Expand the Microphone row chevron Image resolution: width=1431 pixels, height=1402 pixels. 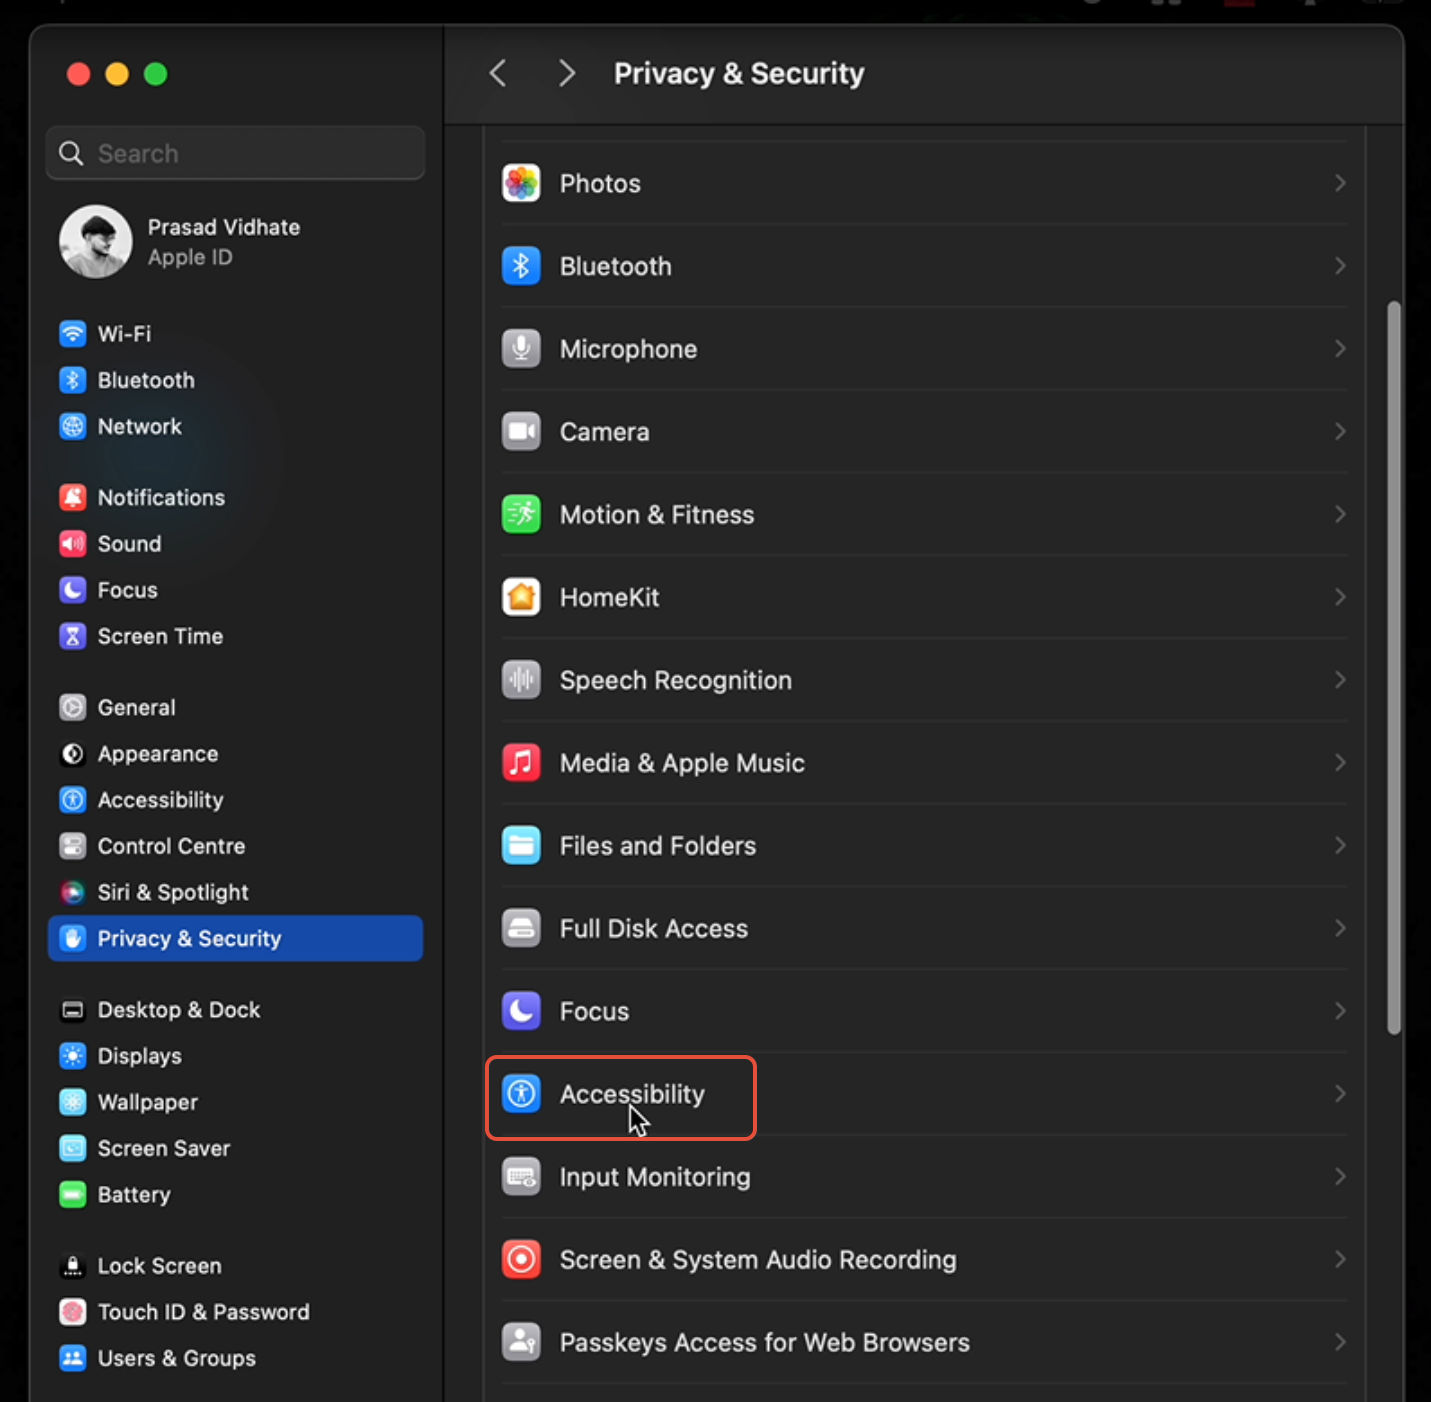1340,349
